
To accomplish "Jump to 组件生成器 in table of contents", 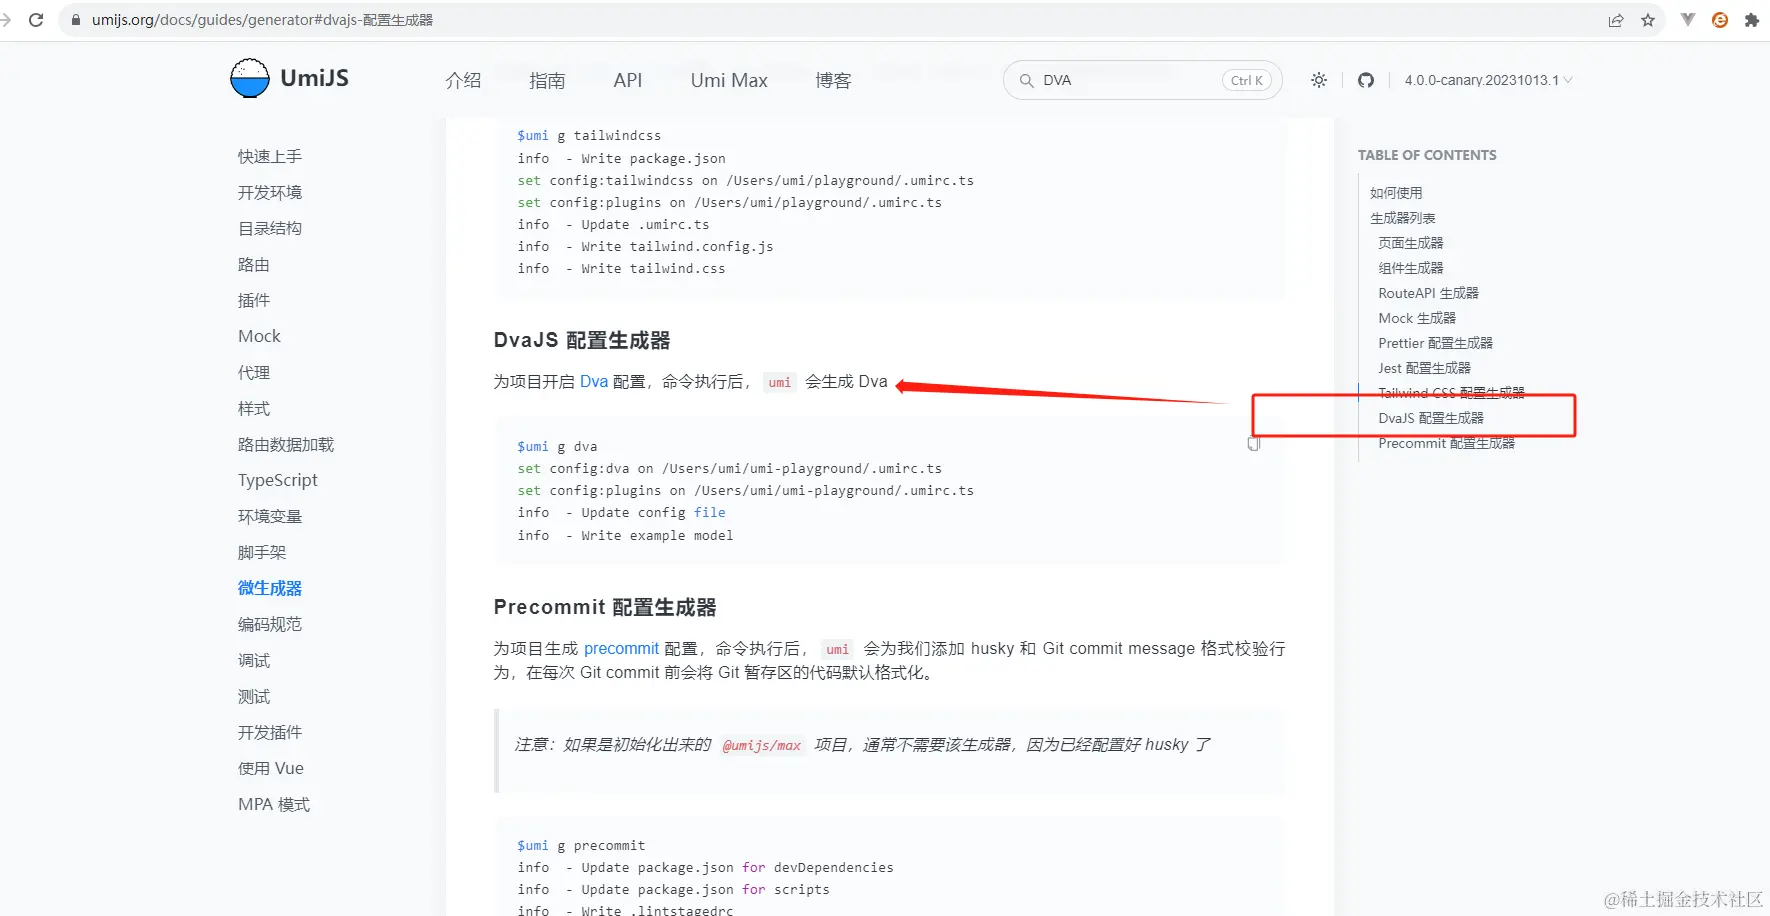I will (1411, 268).
